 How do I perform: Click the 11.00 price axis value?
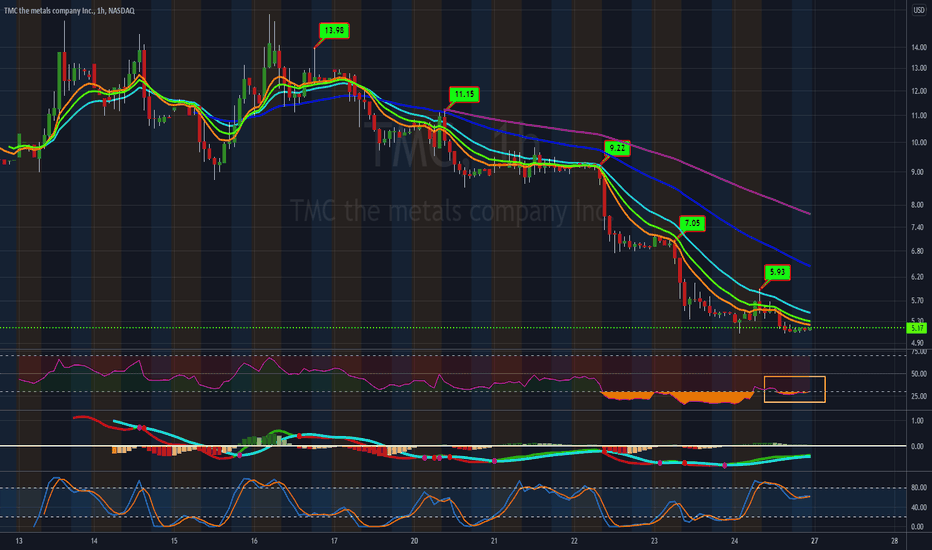918,115
